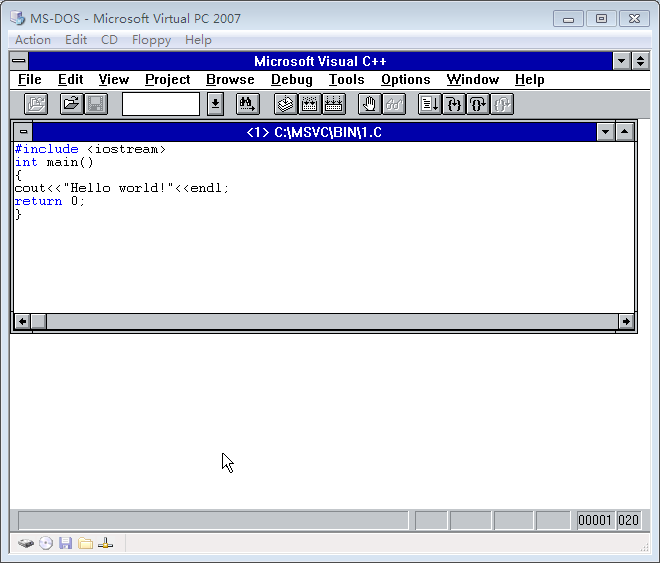Open the find text dropdown arrow
This screenshot has height=563, width=660.
(215, 104)
